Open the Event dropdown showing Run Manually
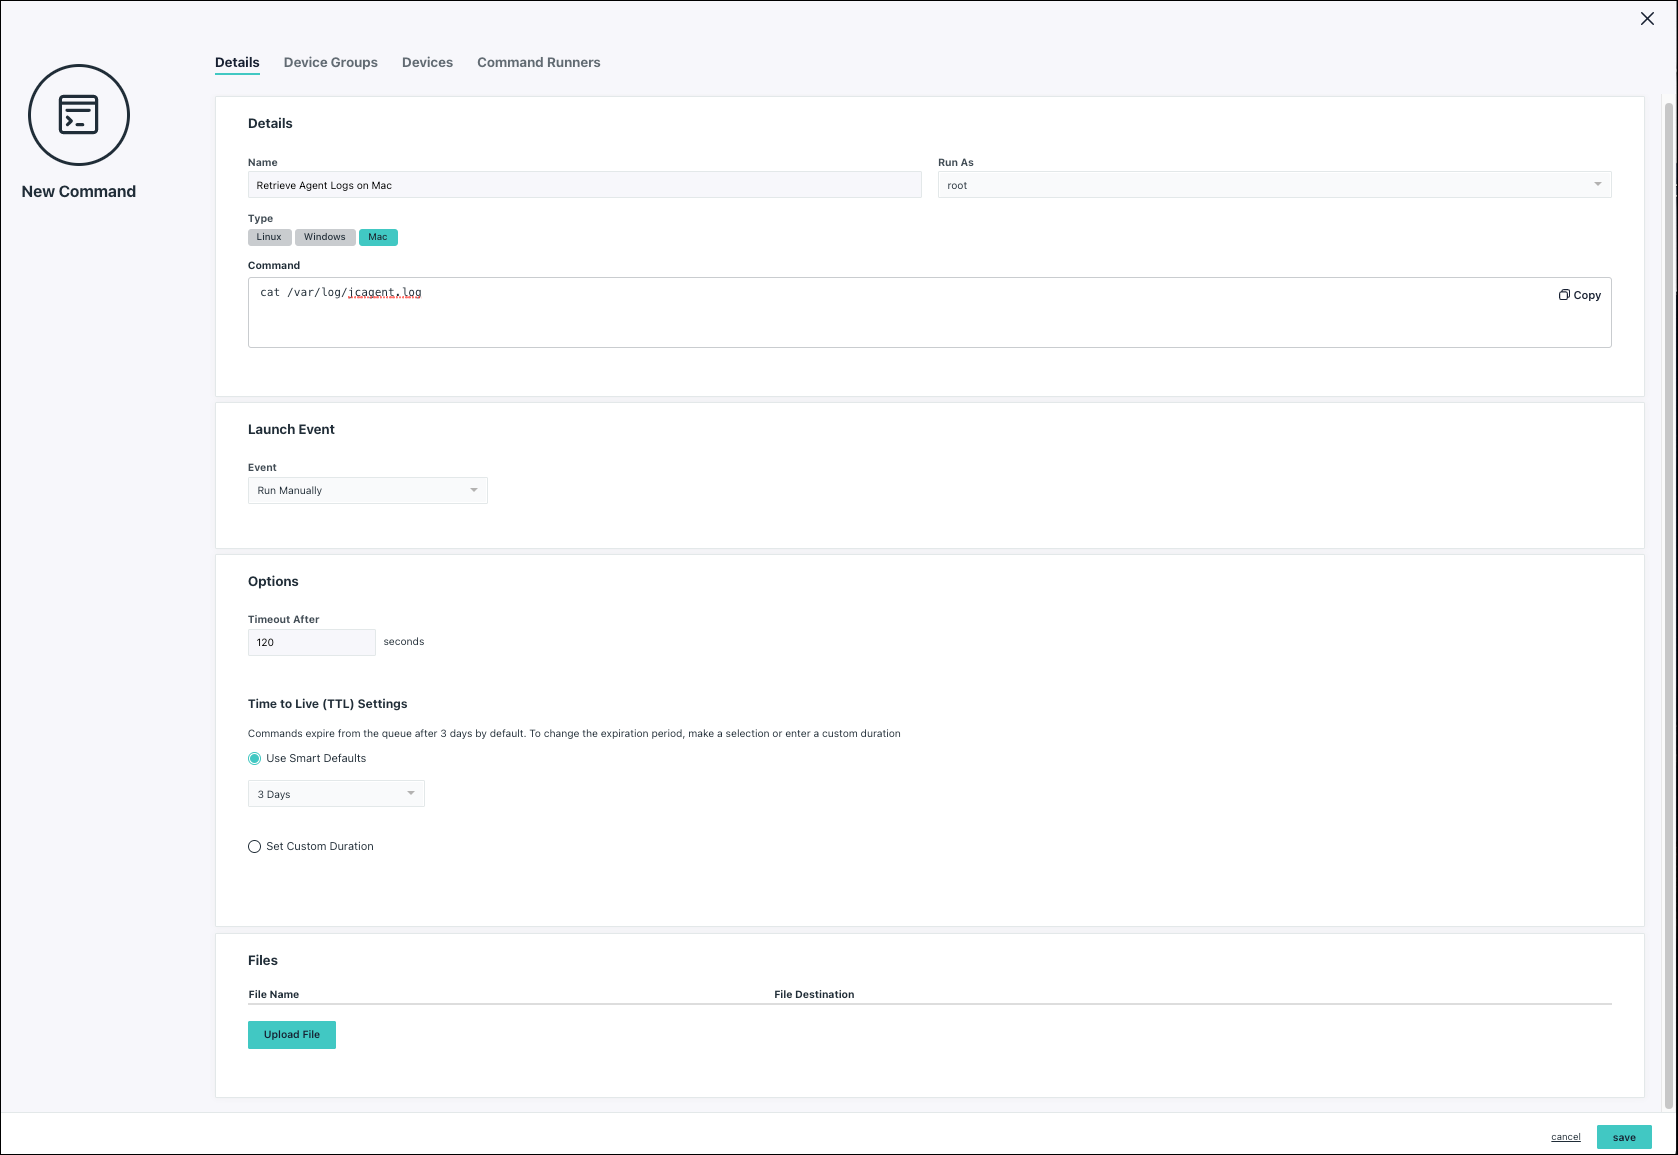 point(367,490)
